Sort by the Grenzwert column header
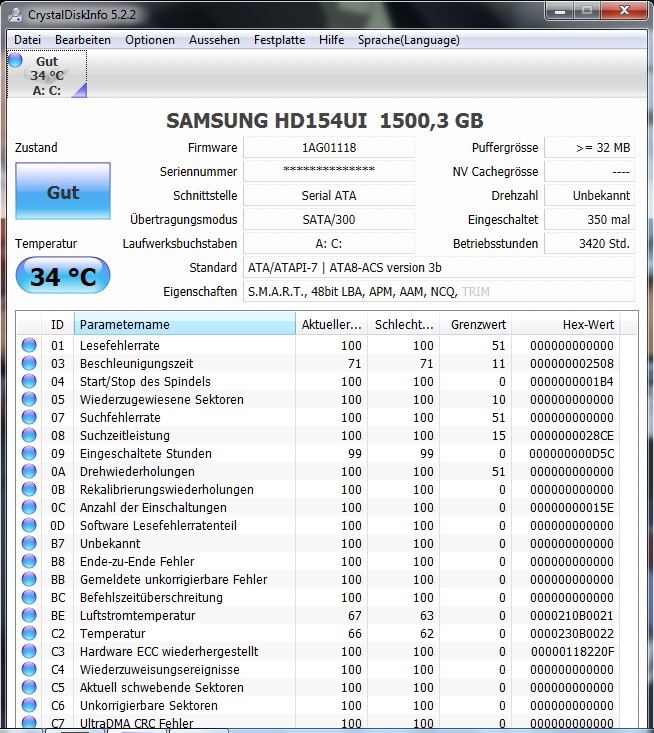Screen dimensions: 654x733 click(476, 324)
